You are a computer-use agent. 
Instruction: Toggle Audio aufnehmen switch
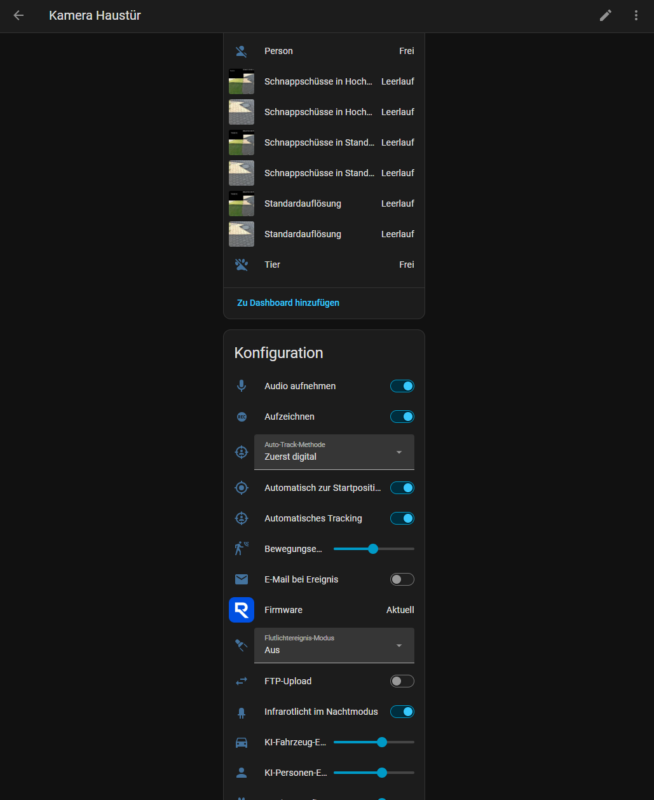coord(402,386)
